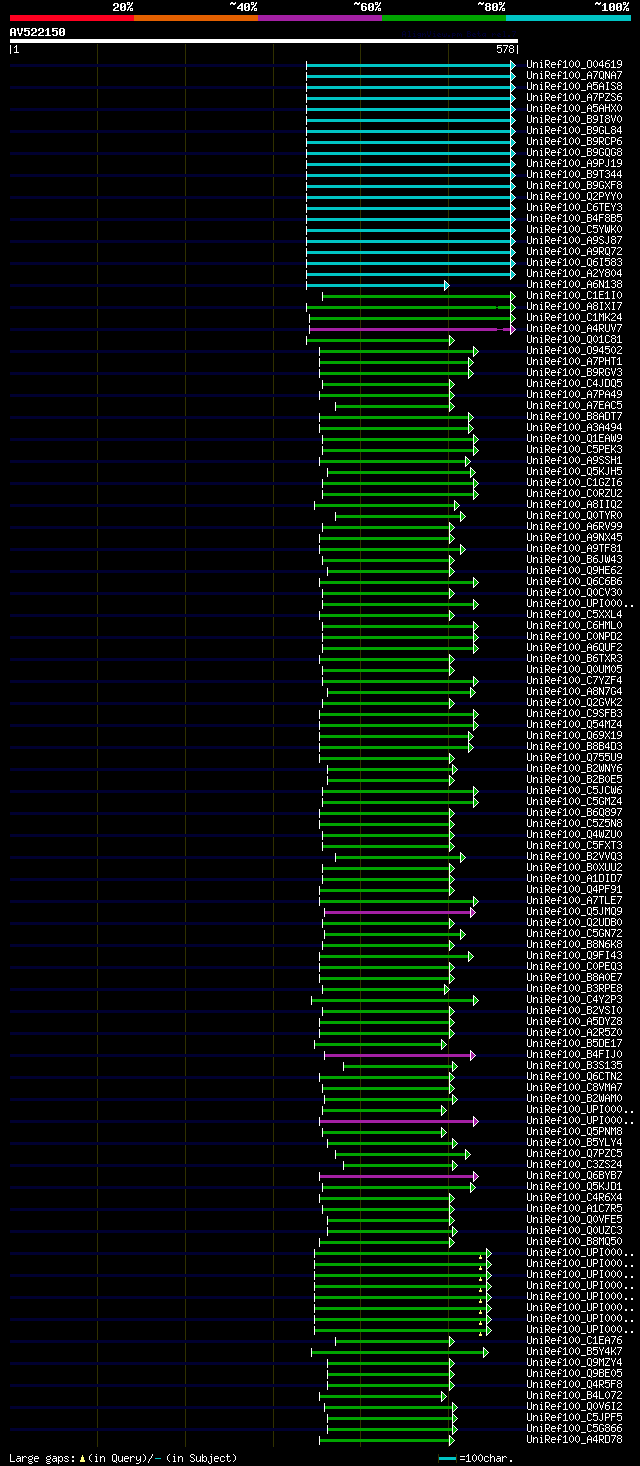Select label UniRef100_Q5KJH5
Viewport: 640px width, 1466px height.
tap(574, 471)
